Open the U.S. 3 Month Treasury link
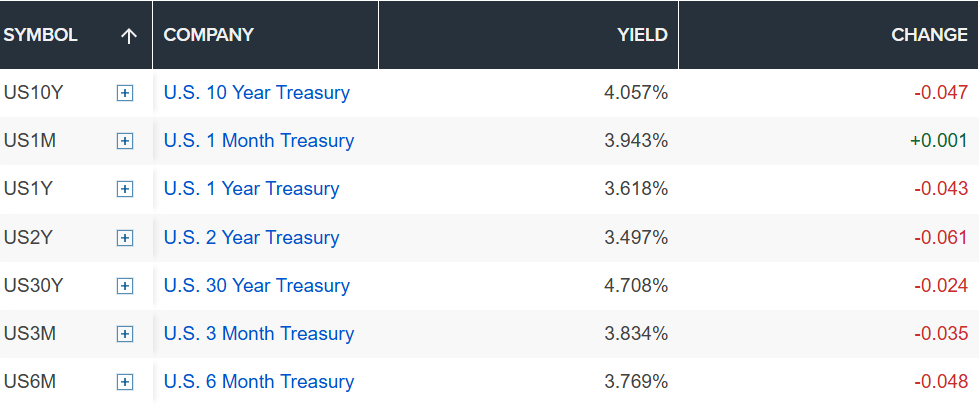 click(259, 334)
